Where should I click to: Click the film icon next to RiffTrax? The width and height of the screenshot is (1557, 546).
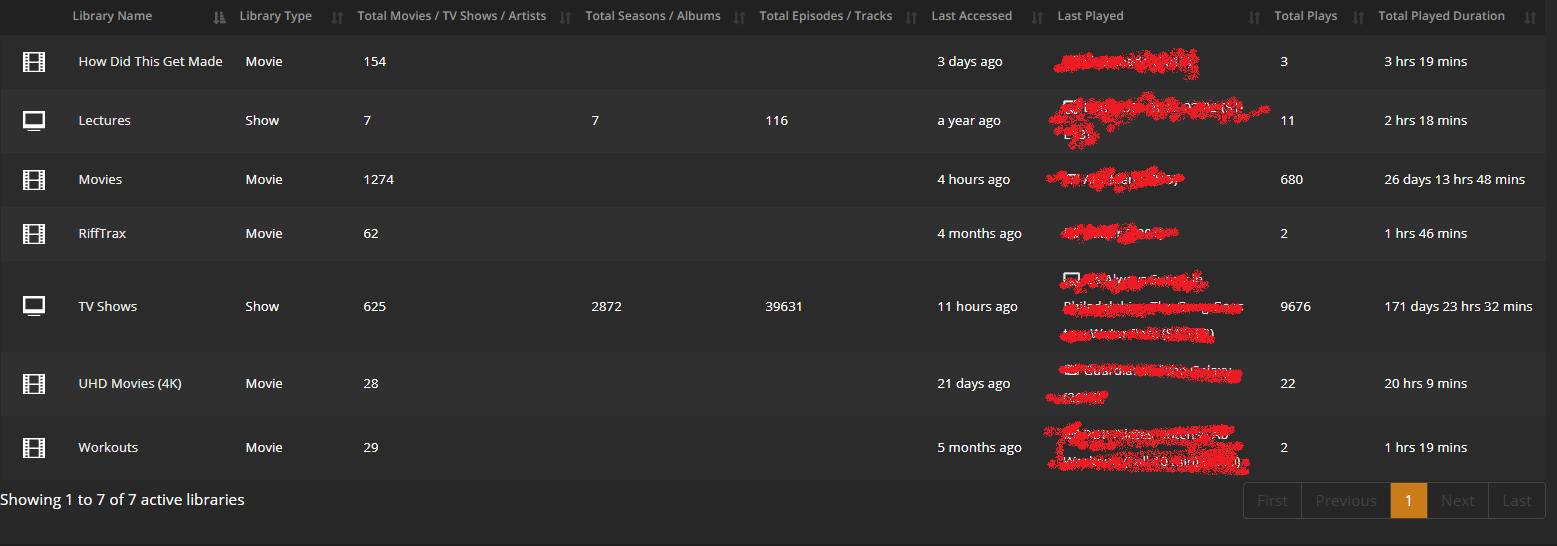pyautogui.click(x=34, y=234)
